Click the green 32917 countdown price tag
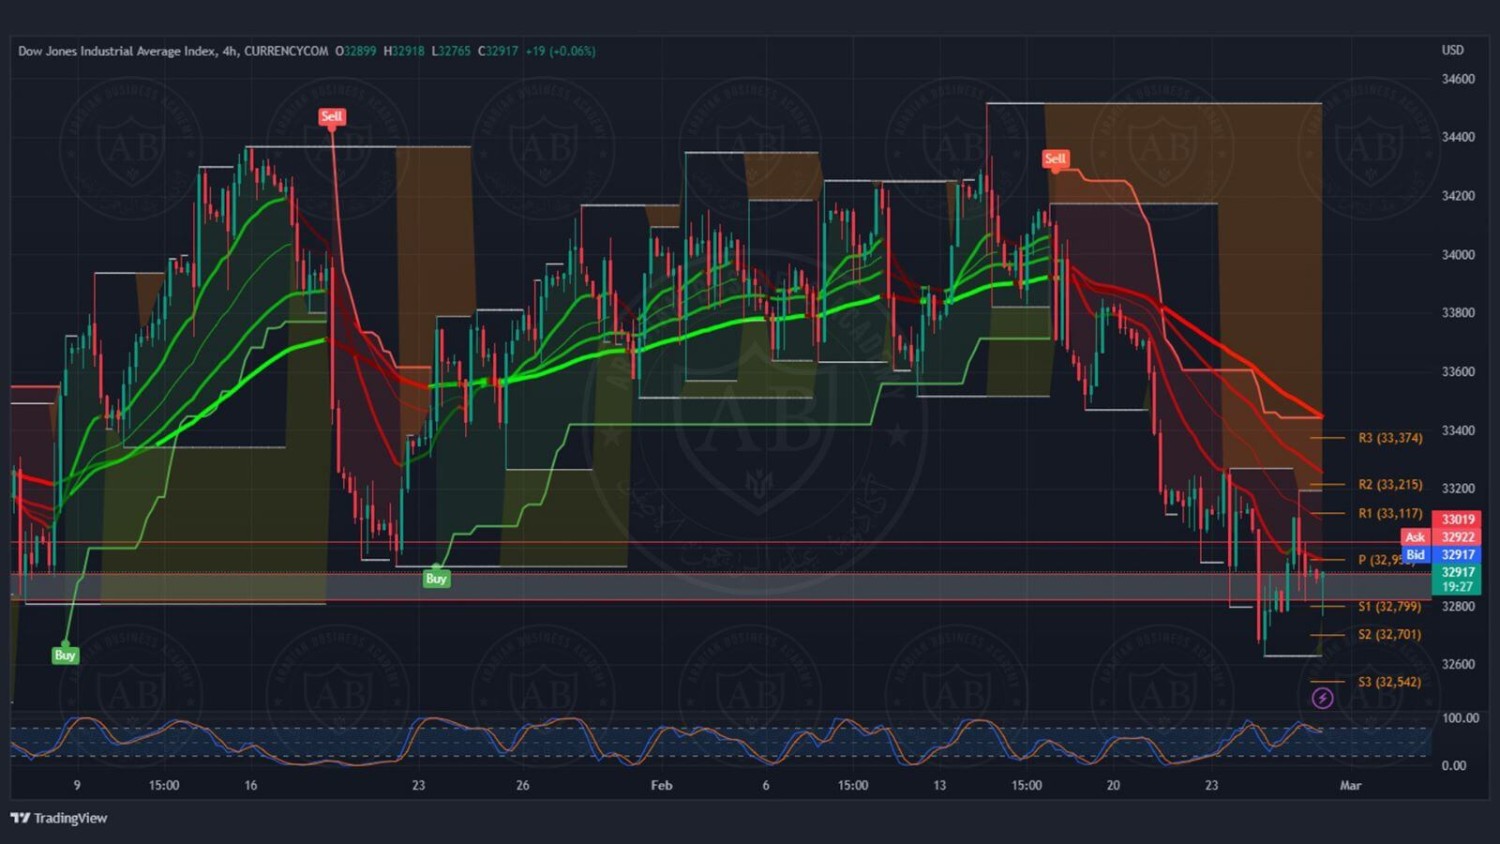The image size is (1500, 844). tap(1457, 579)
